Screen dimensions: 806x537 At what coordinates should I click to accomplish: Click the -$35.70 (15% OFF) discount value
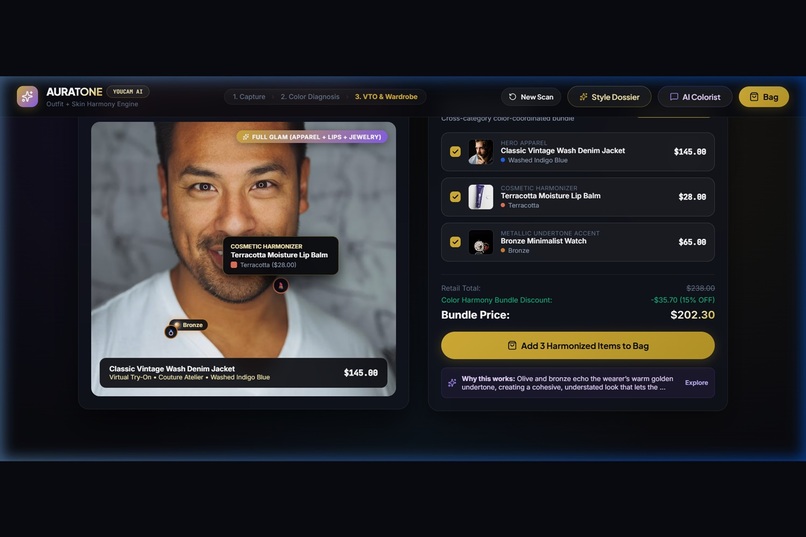pyautogui.click(x=683, y=300)
